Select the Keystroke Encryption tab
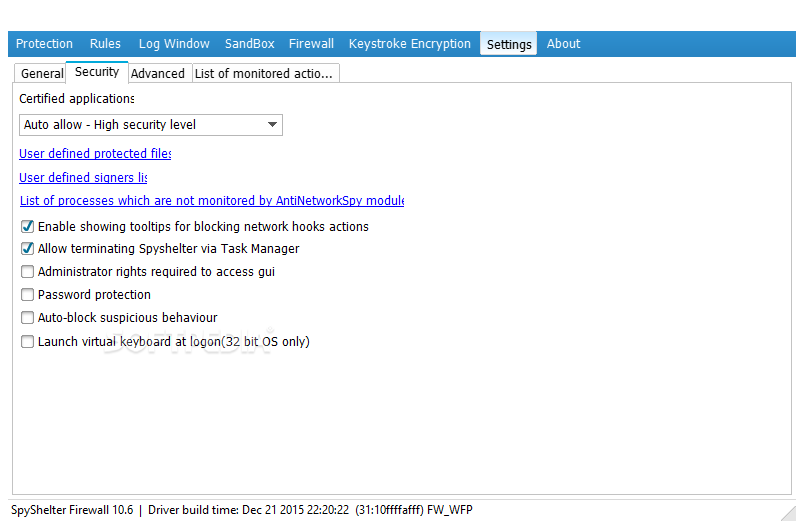 pyautogui.click(x=410, y=44)
